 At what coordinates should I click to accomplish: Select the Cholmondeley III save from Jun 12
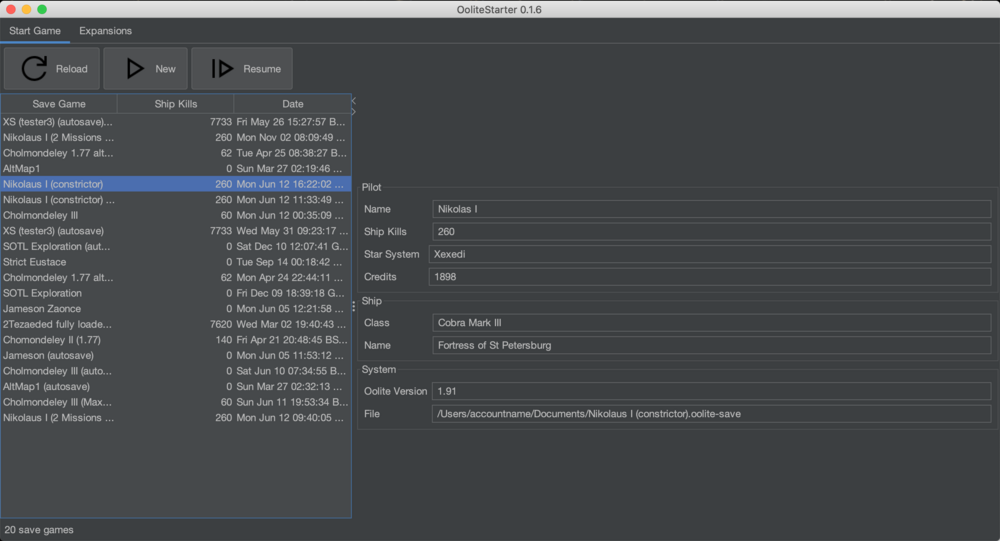click(60, 215)
